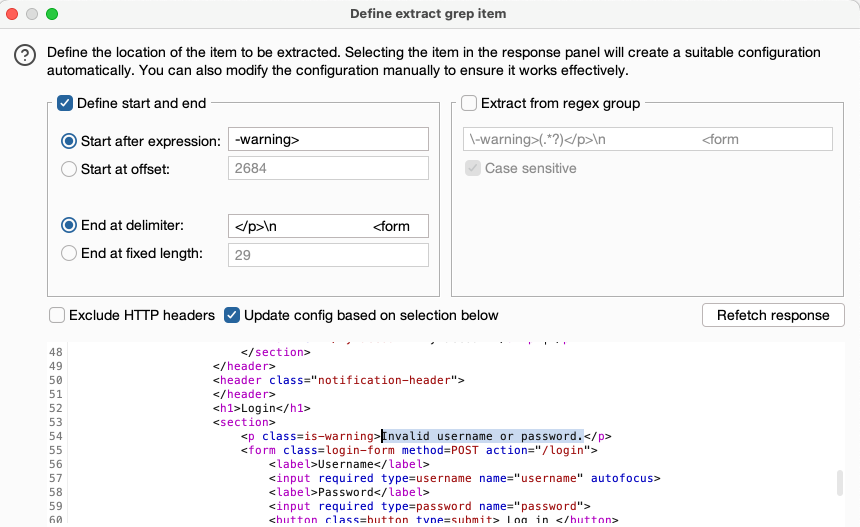Select Start after expression radio button

tap(69, 141)
